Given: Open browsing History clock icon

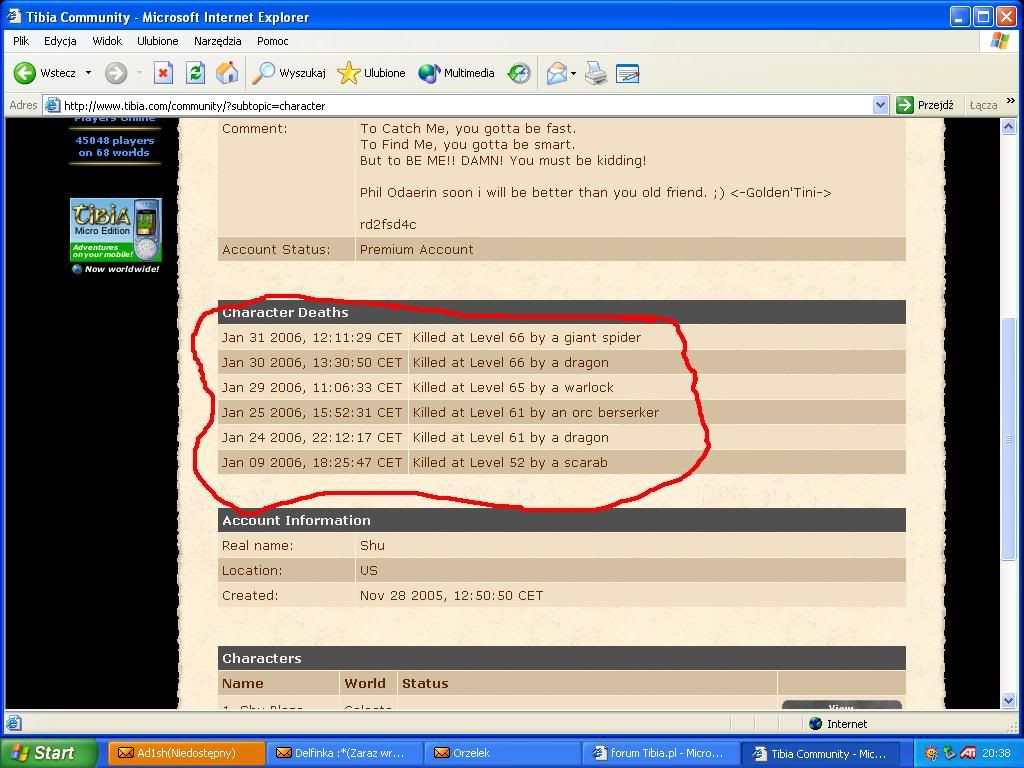Looking at the screenshot, I should pos(519,72).
